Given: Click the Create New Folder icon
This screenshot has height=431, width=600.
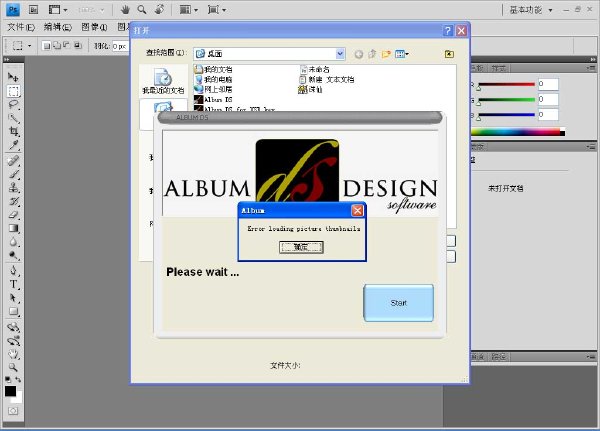Looking at the screenshot, I should point(386,54).
